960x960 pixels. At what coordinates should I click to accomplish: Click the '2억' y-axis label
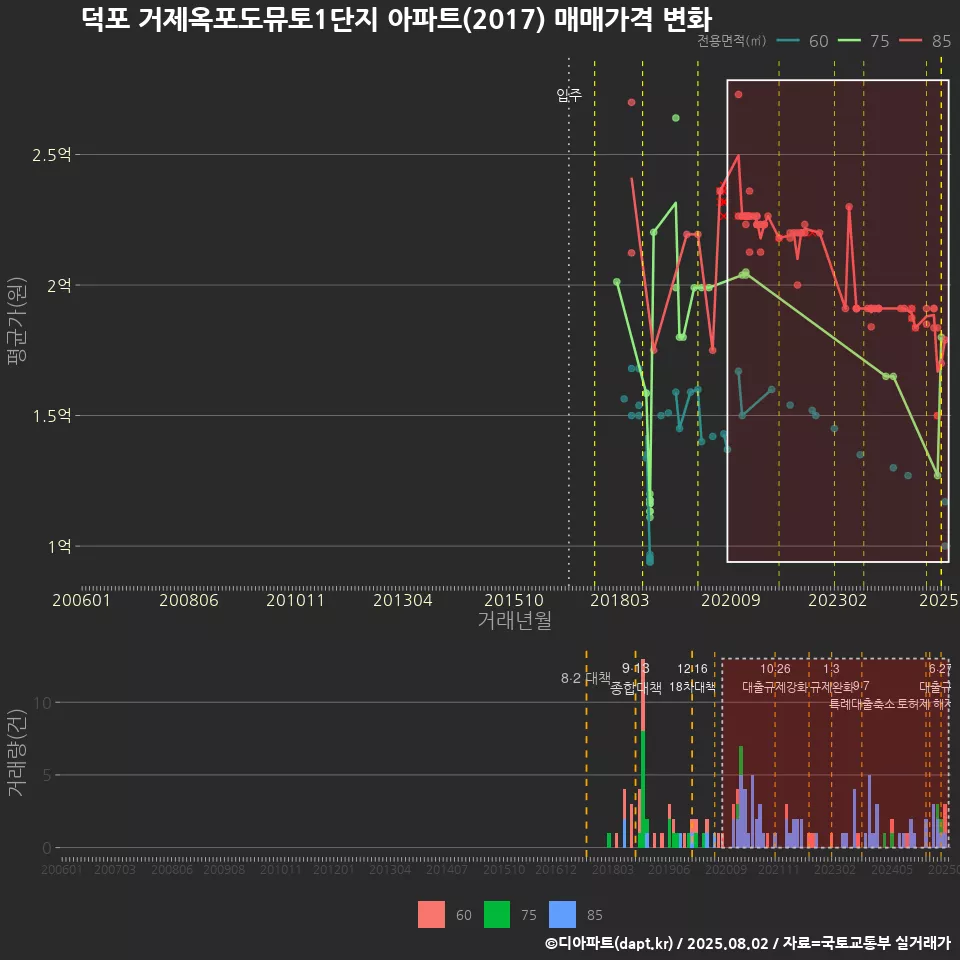(59, 285)
